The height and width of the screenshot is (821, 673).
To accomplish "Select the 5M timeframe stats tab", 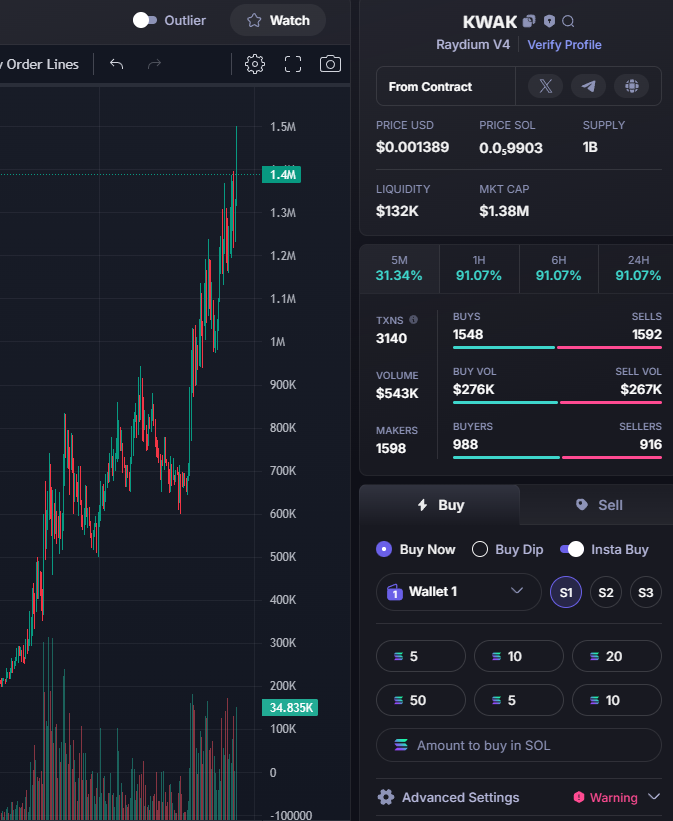I will coord(399,269).
